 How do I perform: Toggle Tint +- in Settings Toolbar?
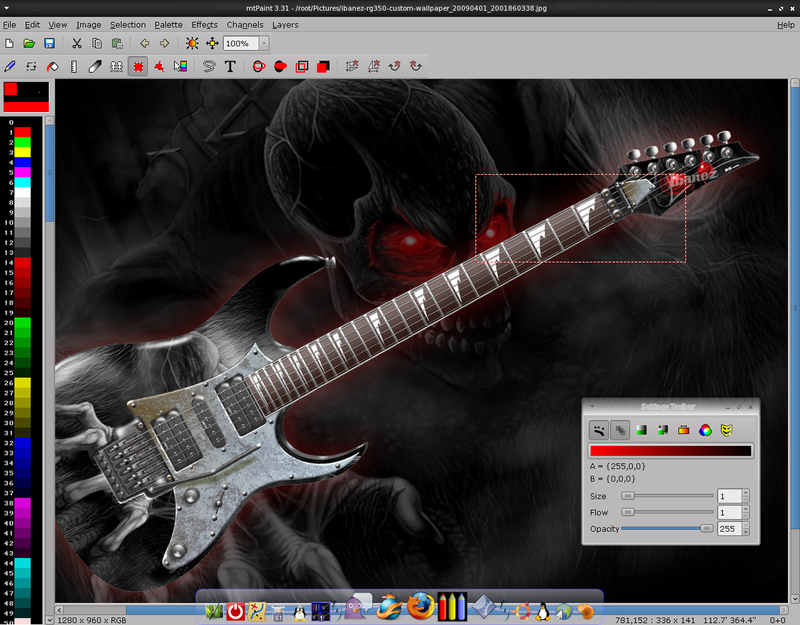pyautogui.click(x=663, y=430)
